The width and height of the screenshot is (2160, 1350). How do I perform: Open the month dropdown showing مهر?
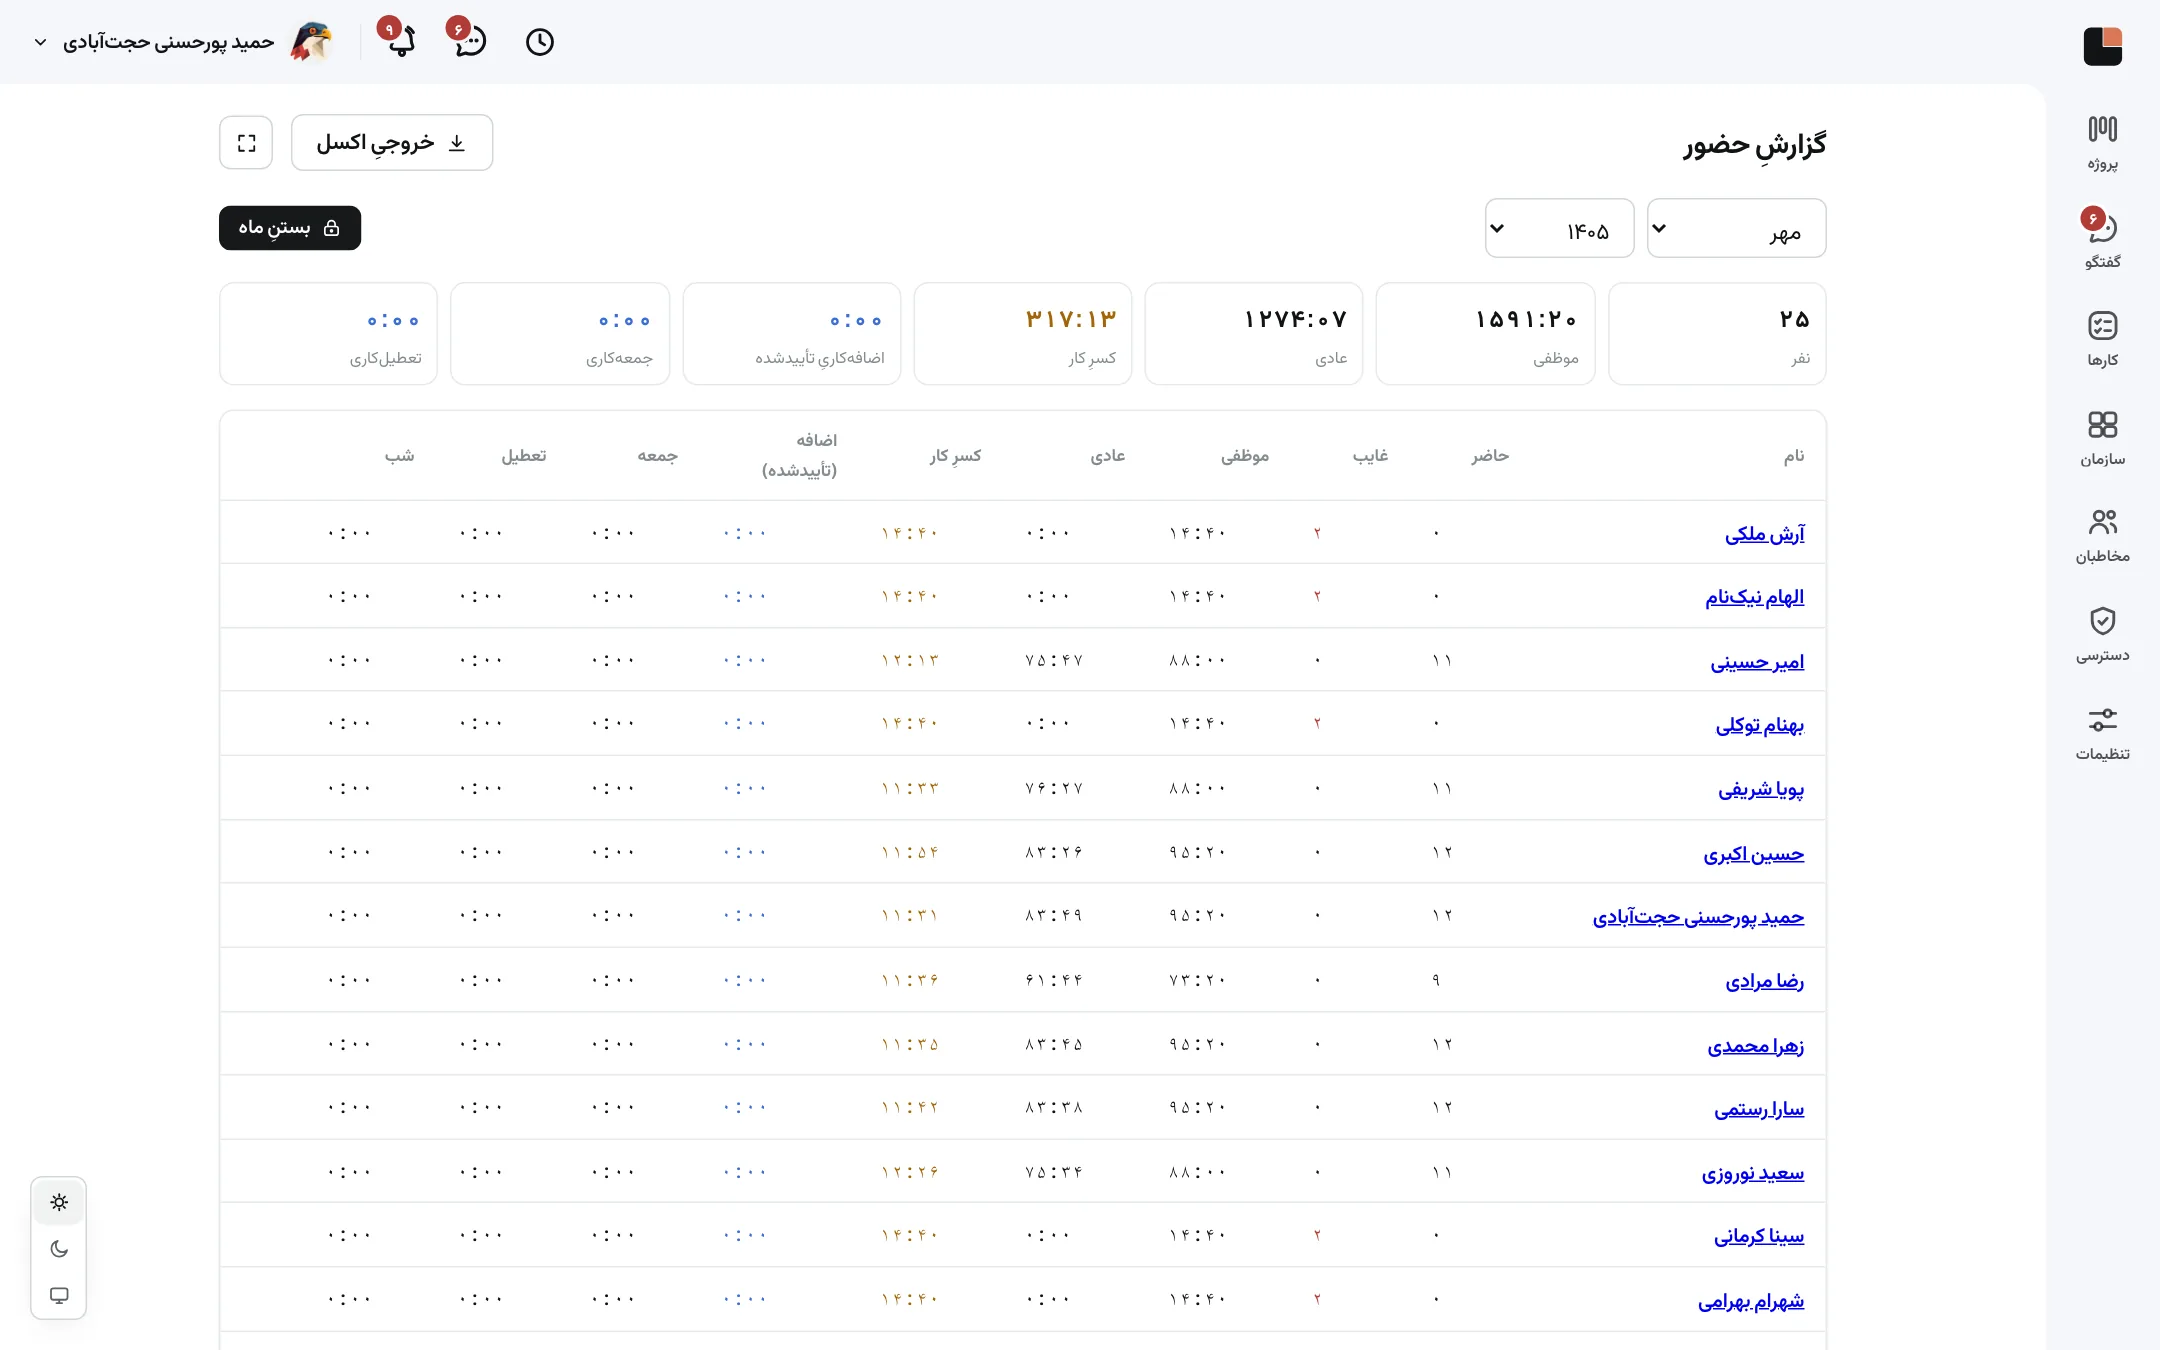(1736, 228)
